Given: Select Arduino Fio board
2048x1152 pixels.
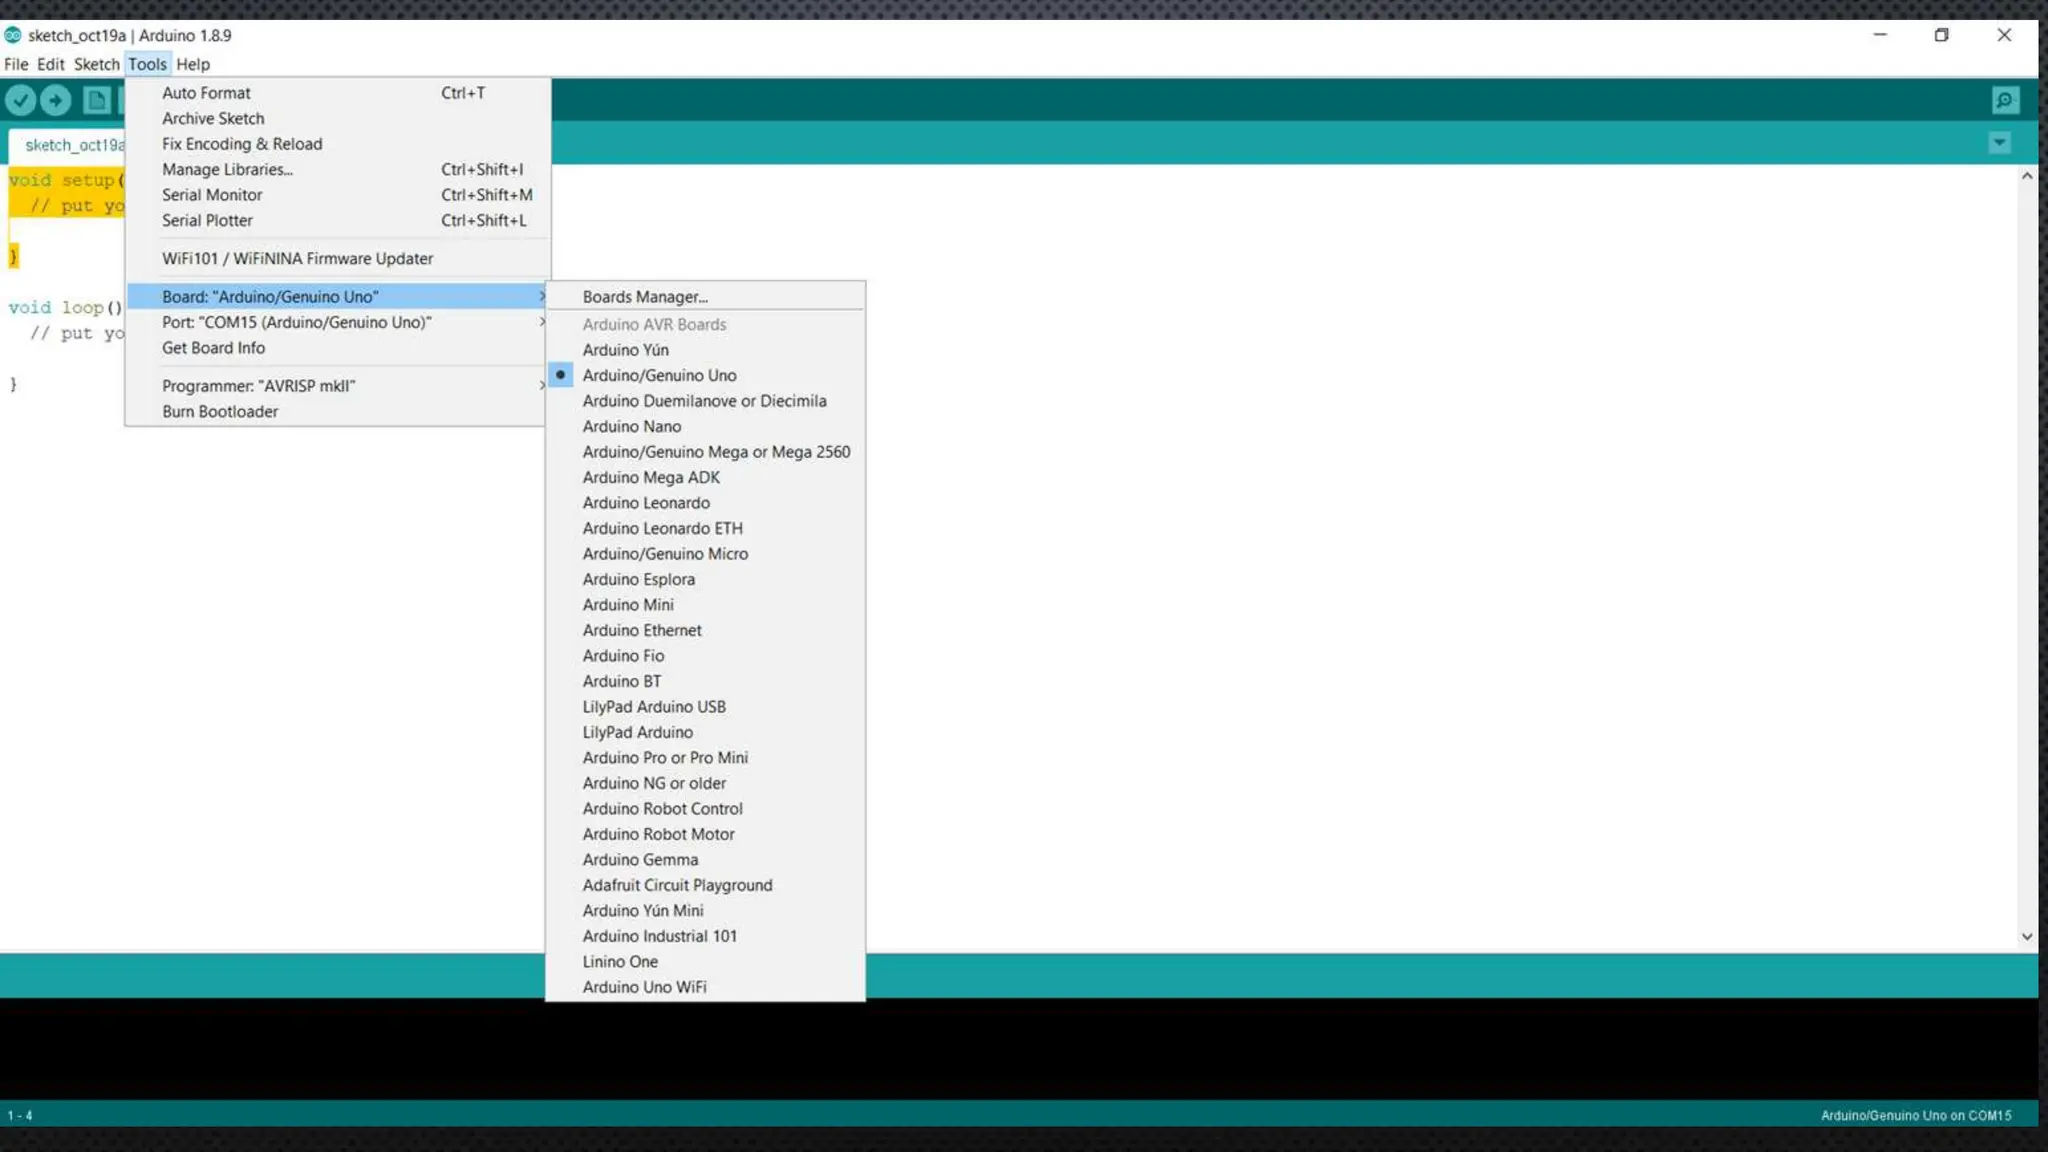Looking at the screenshot, I should coord(705,656).
